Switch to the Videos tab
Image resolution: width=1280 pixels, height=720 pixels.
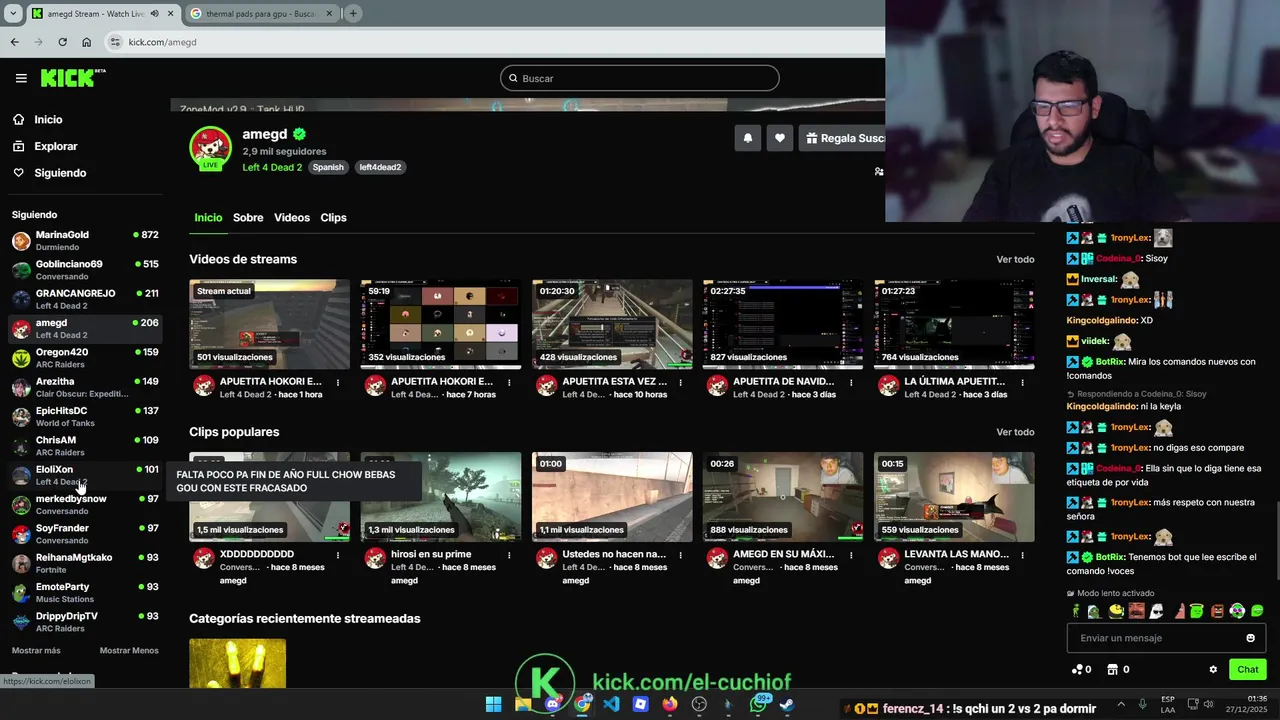292,217
